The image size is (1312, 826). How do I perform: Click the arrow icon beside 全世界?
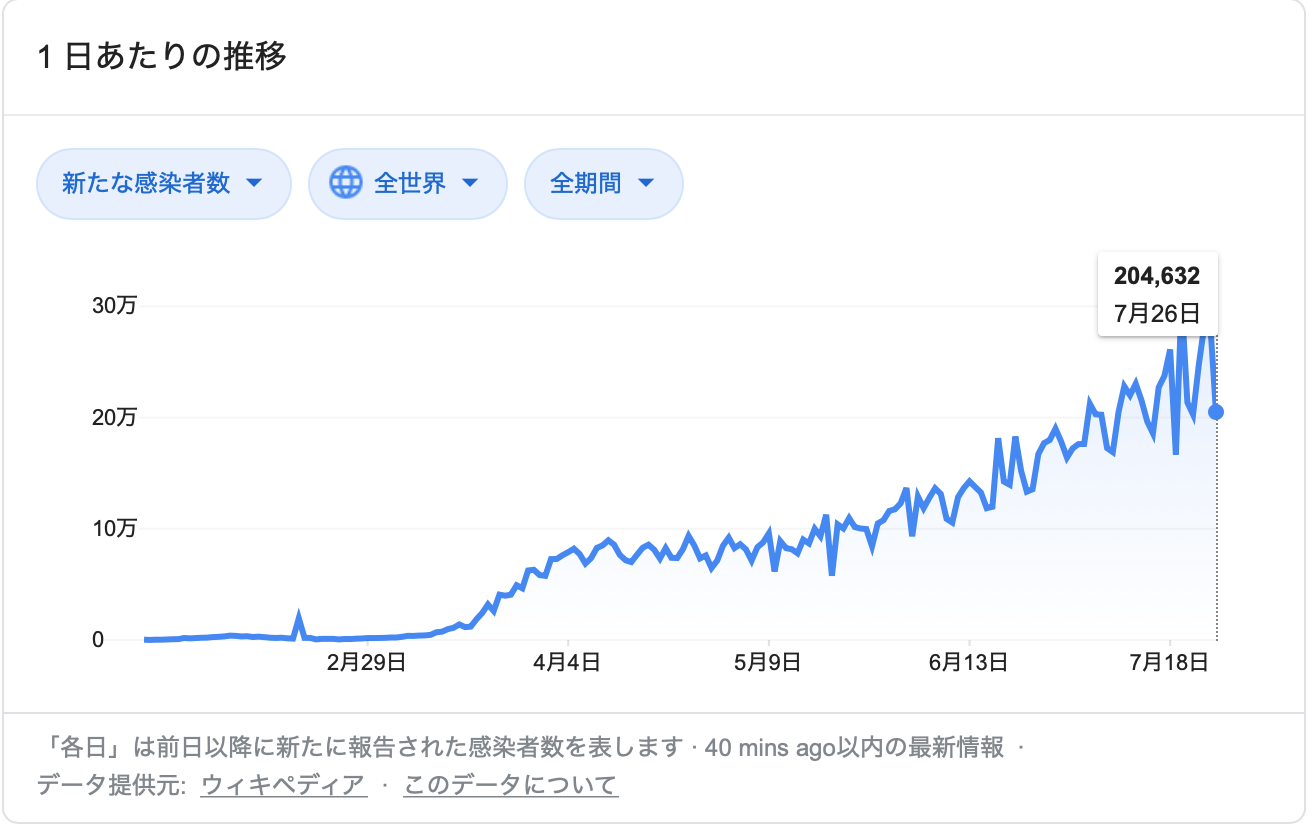[x=471, y=183]
